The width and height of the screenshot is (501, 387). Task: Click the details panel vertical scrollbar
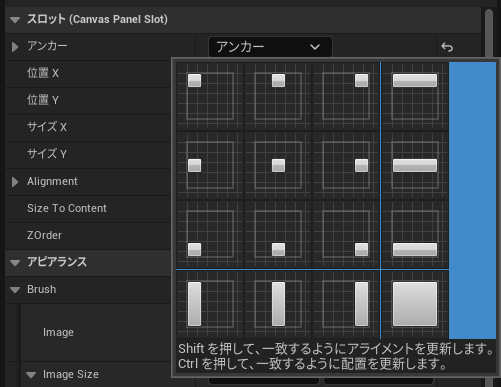(x=489, y=33)
